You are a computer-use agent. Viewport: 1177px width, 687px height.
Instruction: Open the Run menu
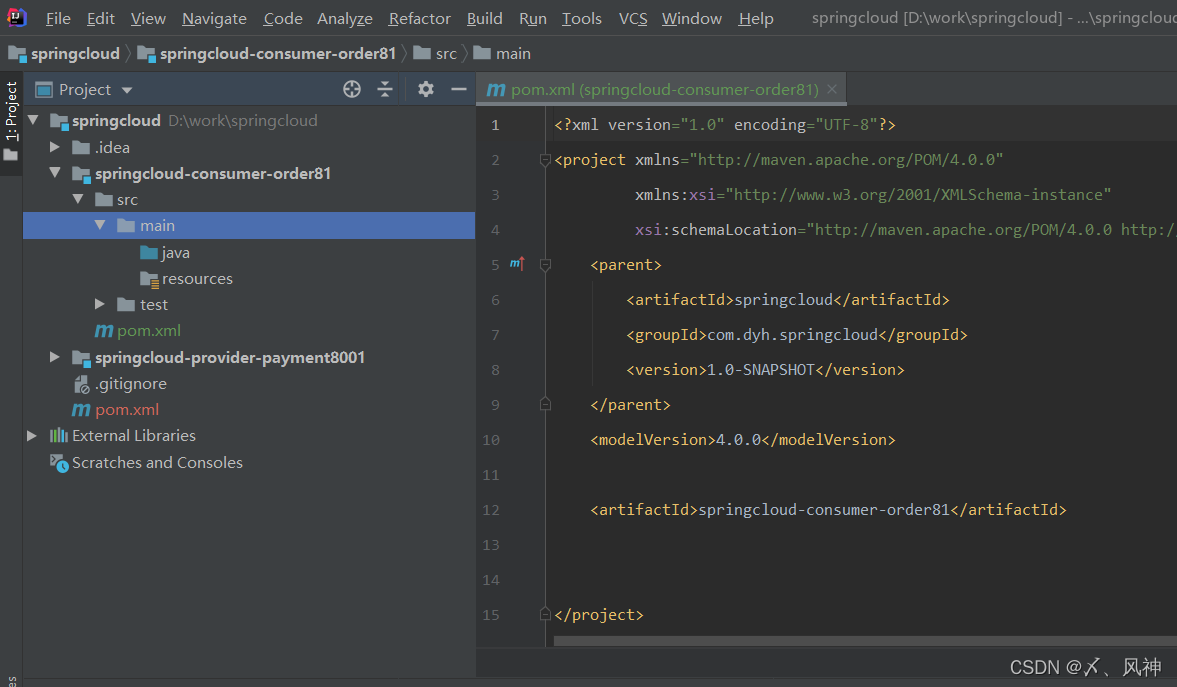point(532,18)
